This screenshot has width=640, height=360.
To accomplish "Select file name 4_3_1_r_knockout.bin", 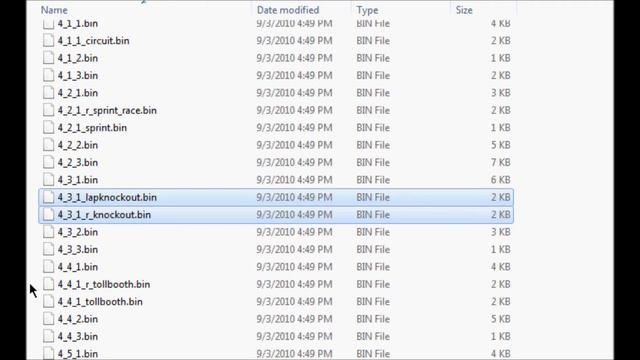I will (x=104, y=215).
